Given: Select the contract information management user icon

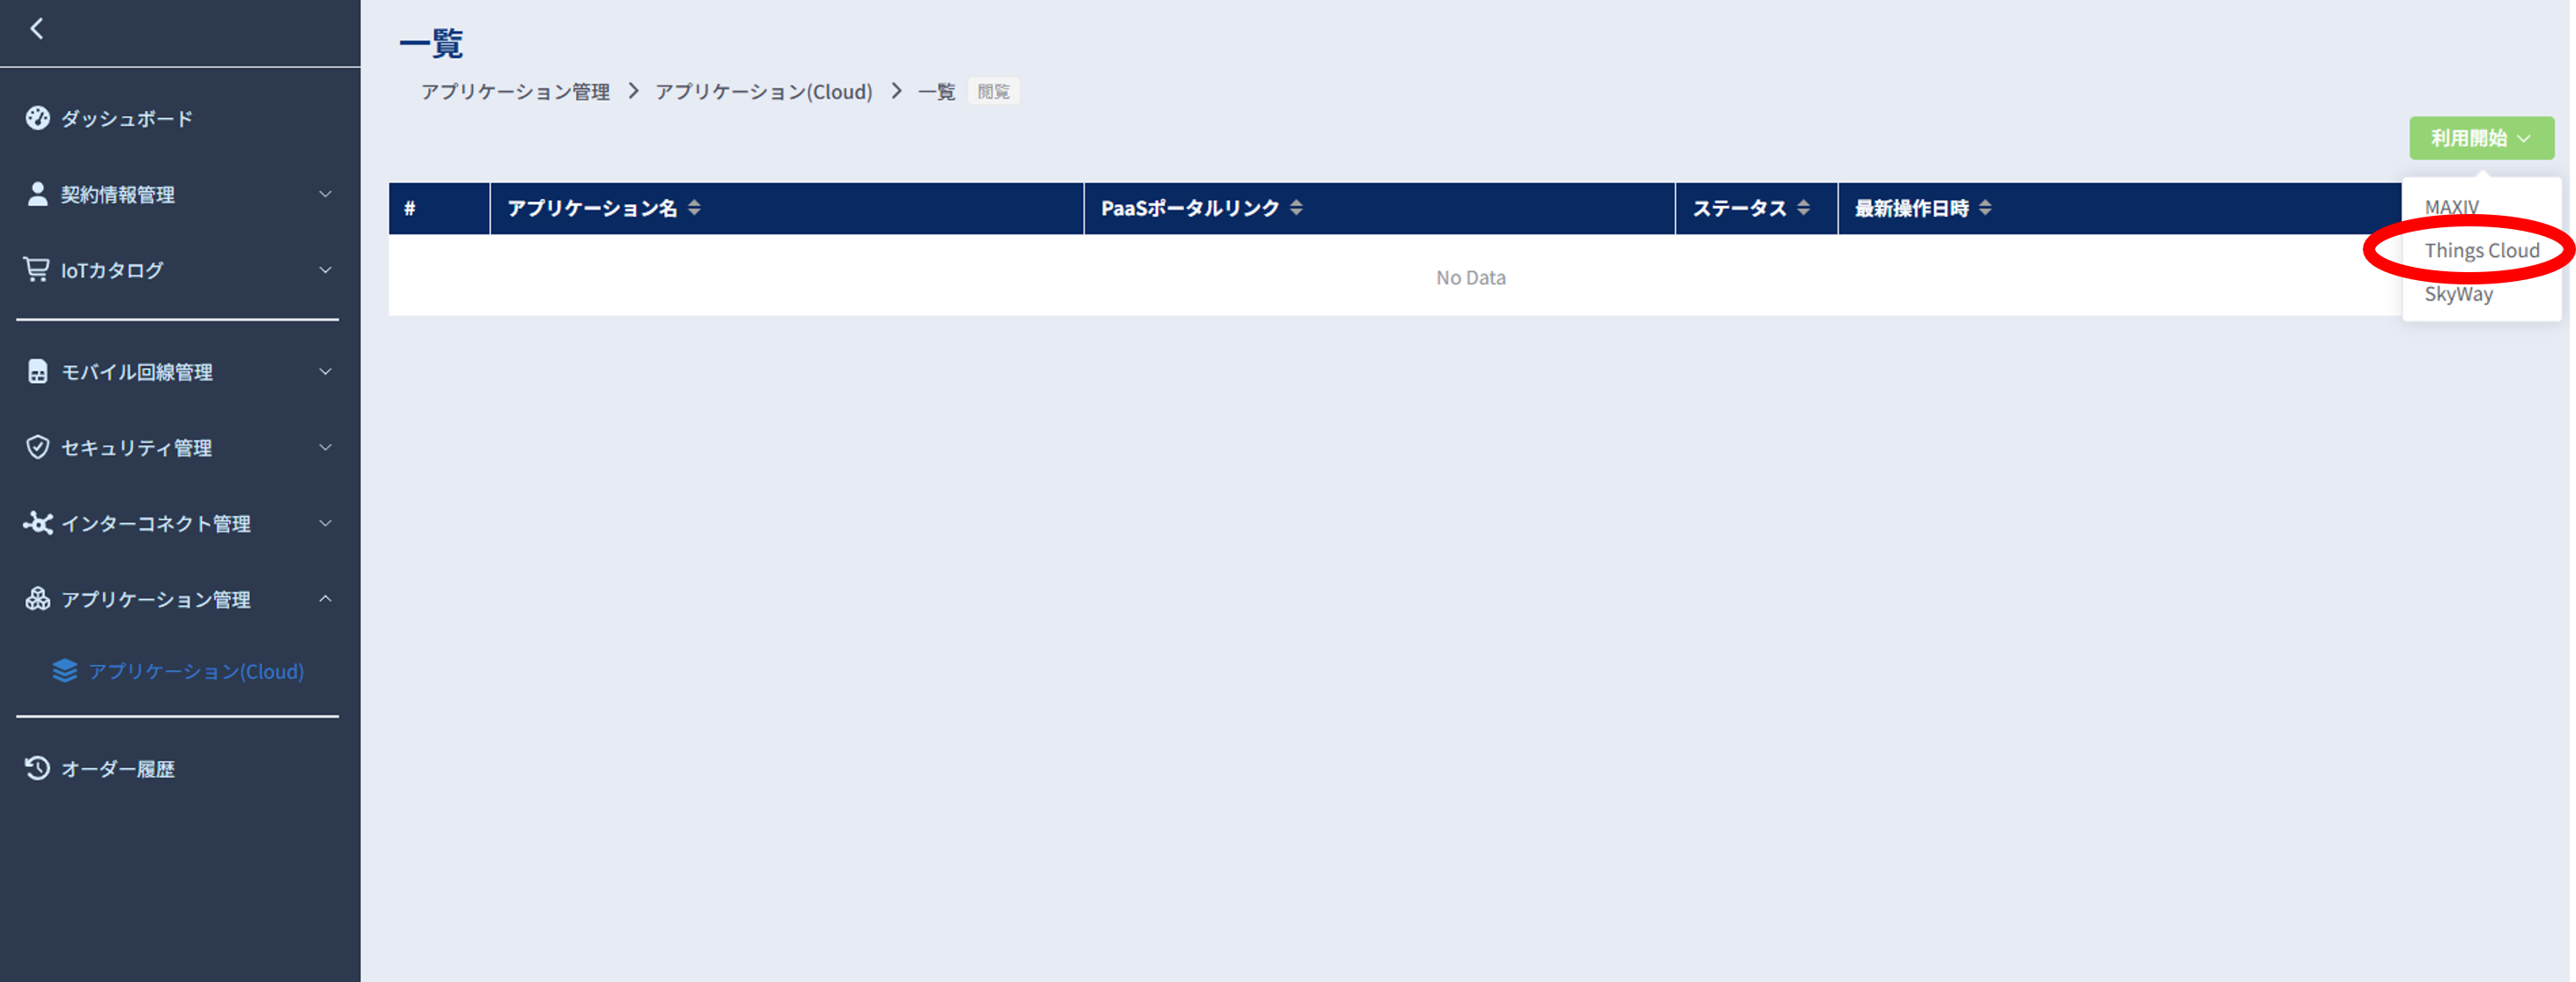Looking at the screenshot, I should [37, 194].
